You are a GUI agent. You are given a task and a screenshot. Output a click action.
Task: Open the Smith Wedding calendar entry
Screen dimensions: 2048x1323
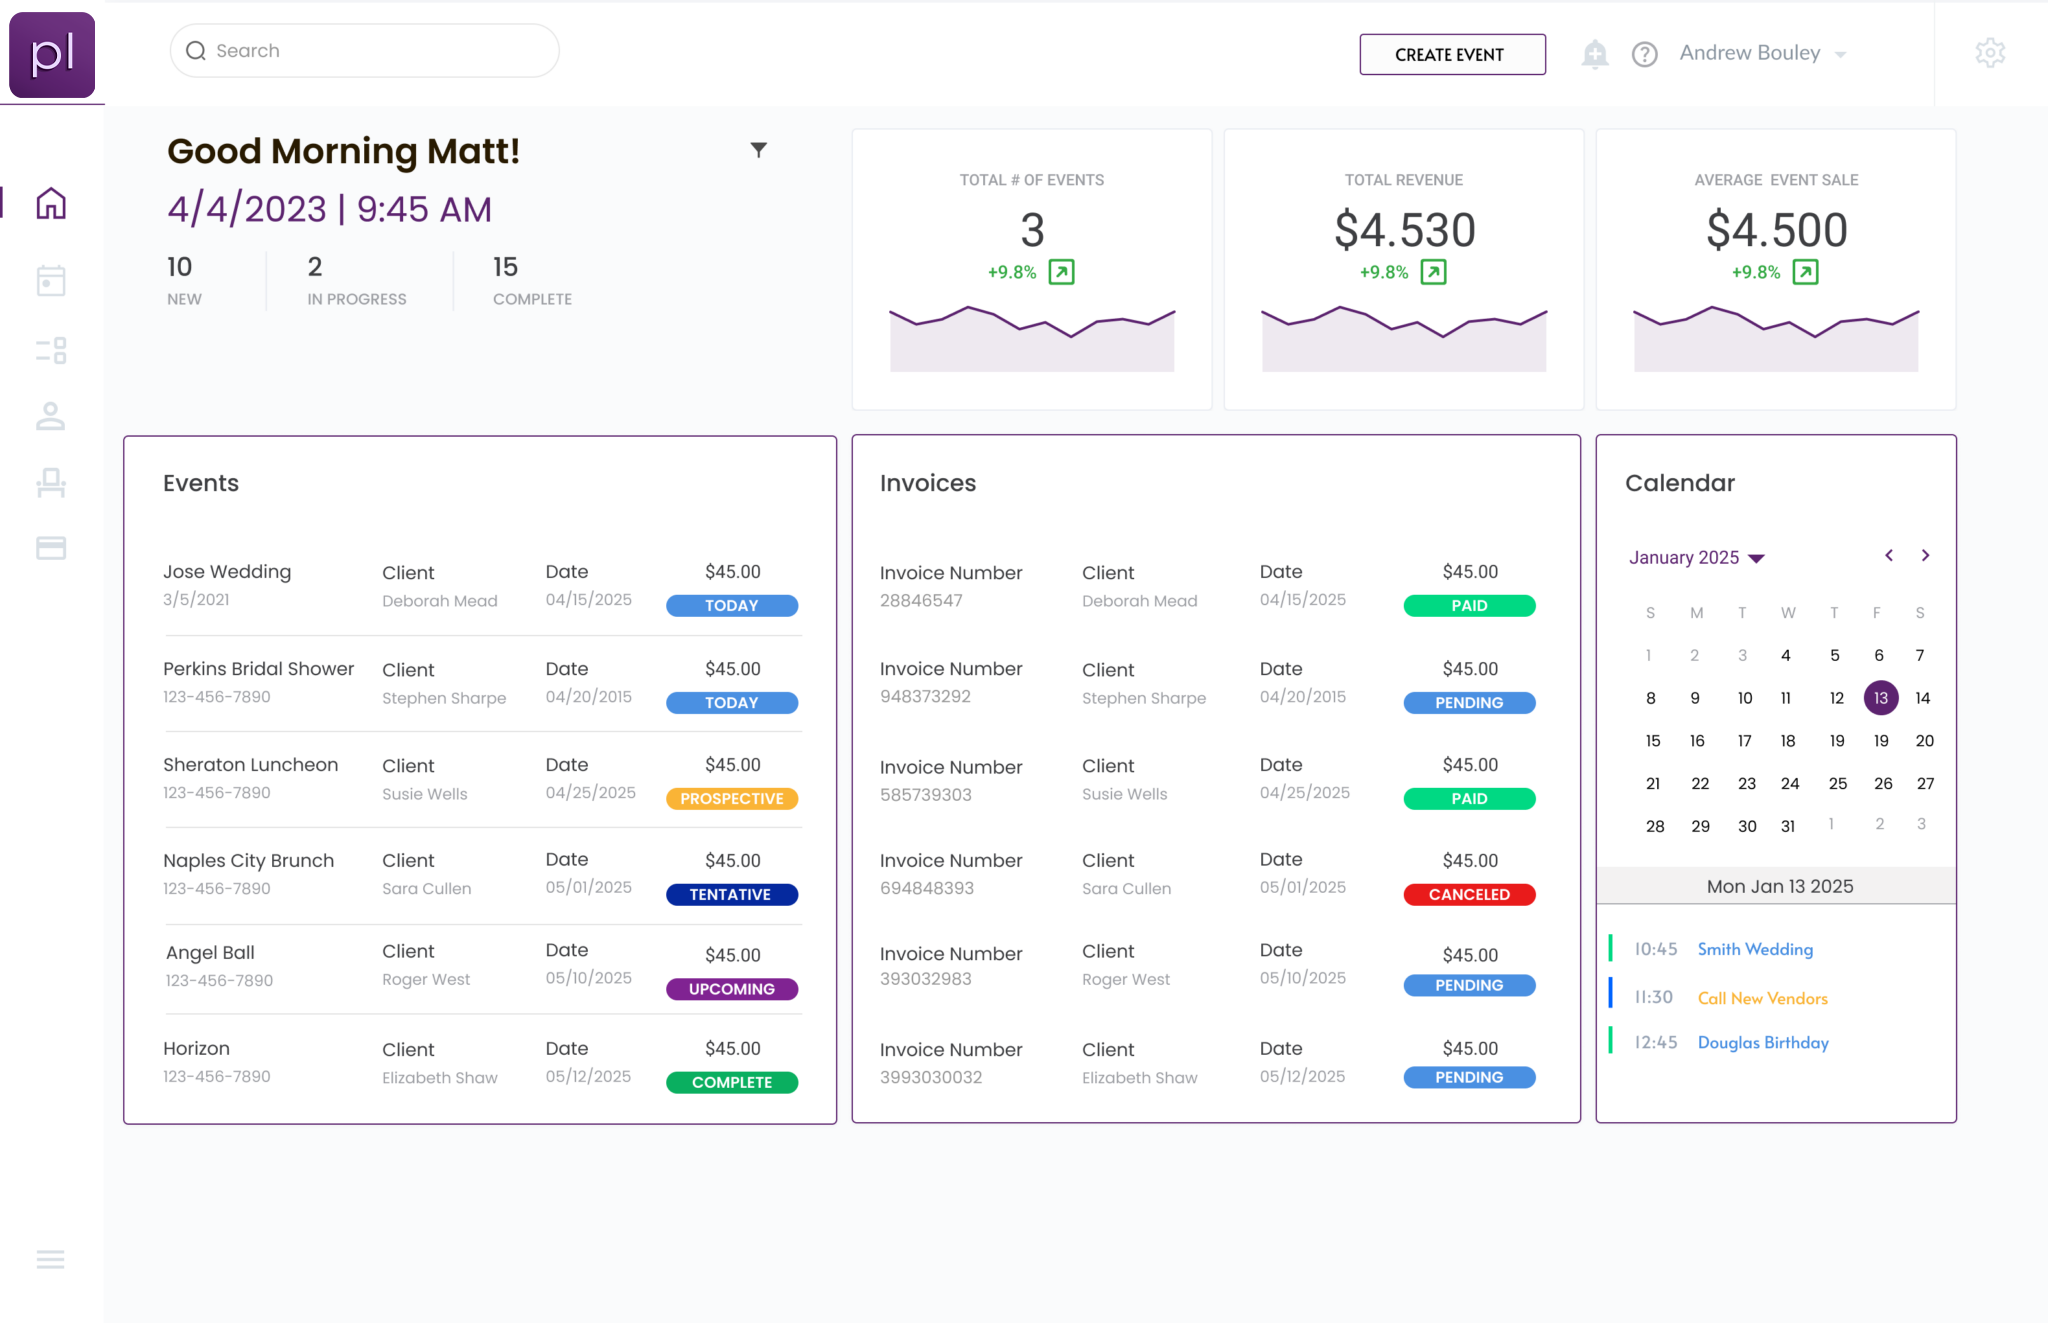pyautogui.click(x=1755, y=949)
